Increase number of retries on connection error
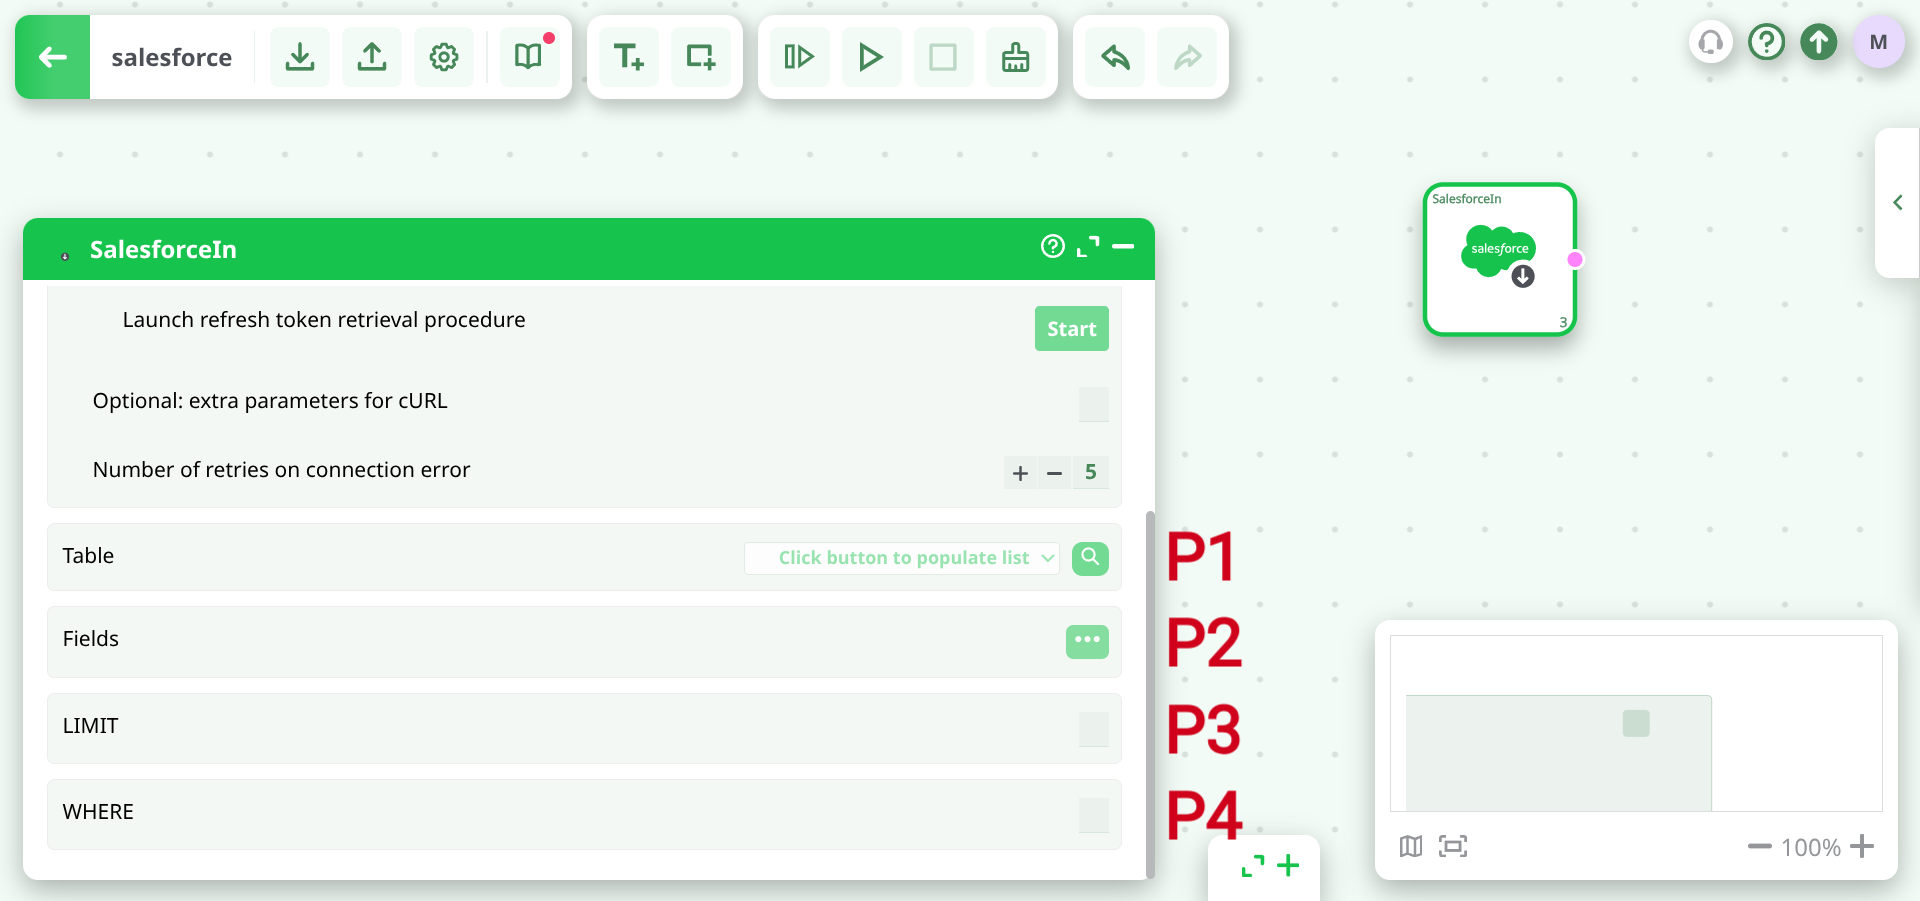 coord(1020,472)
